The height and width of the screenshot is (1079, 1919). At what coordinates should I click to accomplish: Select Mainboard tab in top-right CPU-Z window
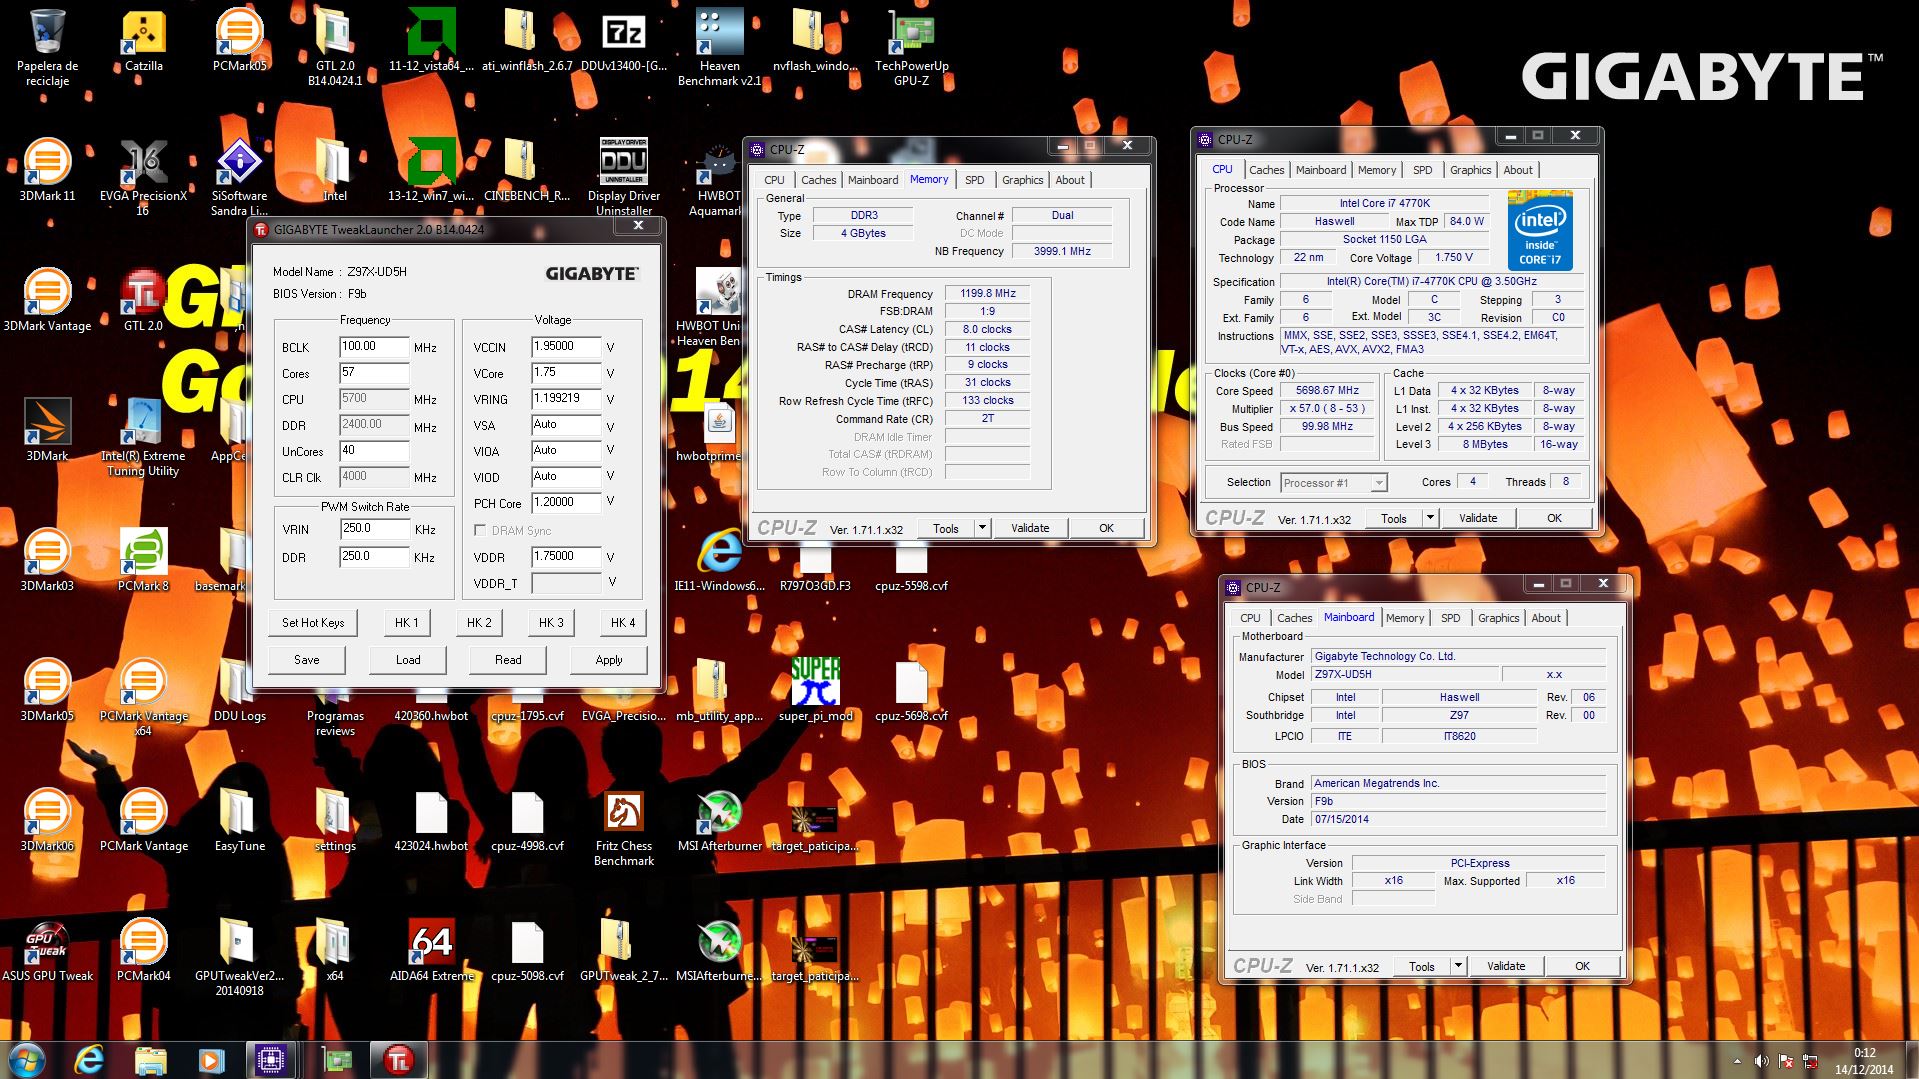coord(1320,170)
